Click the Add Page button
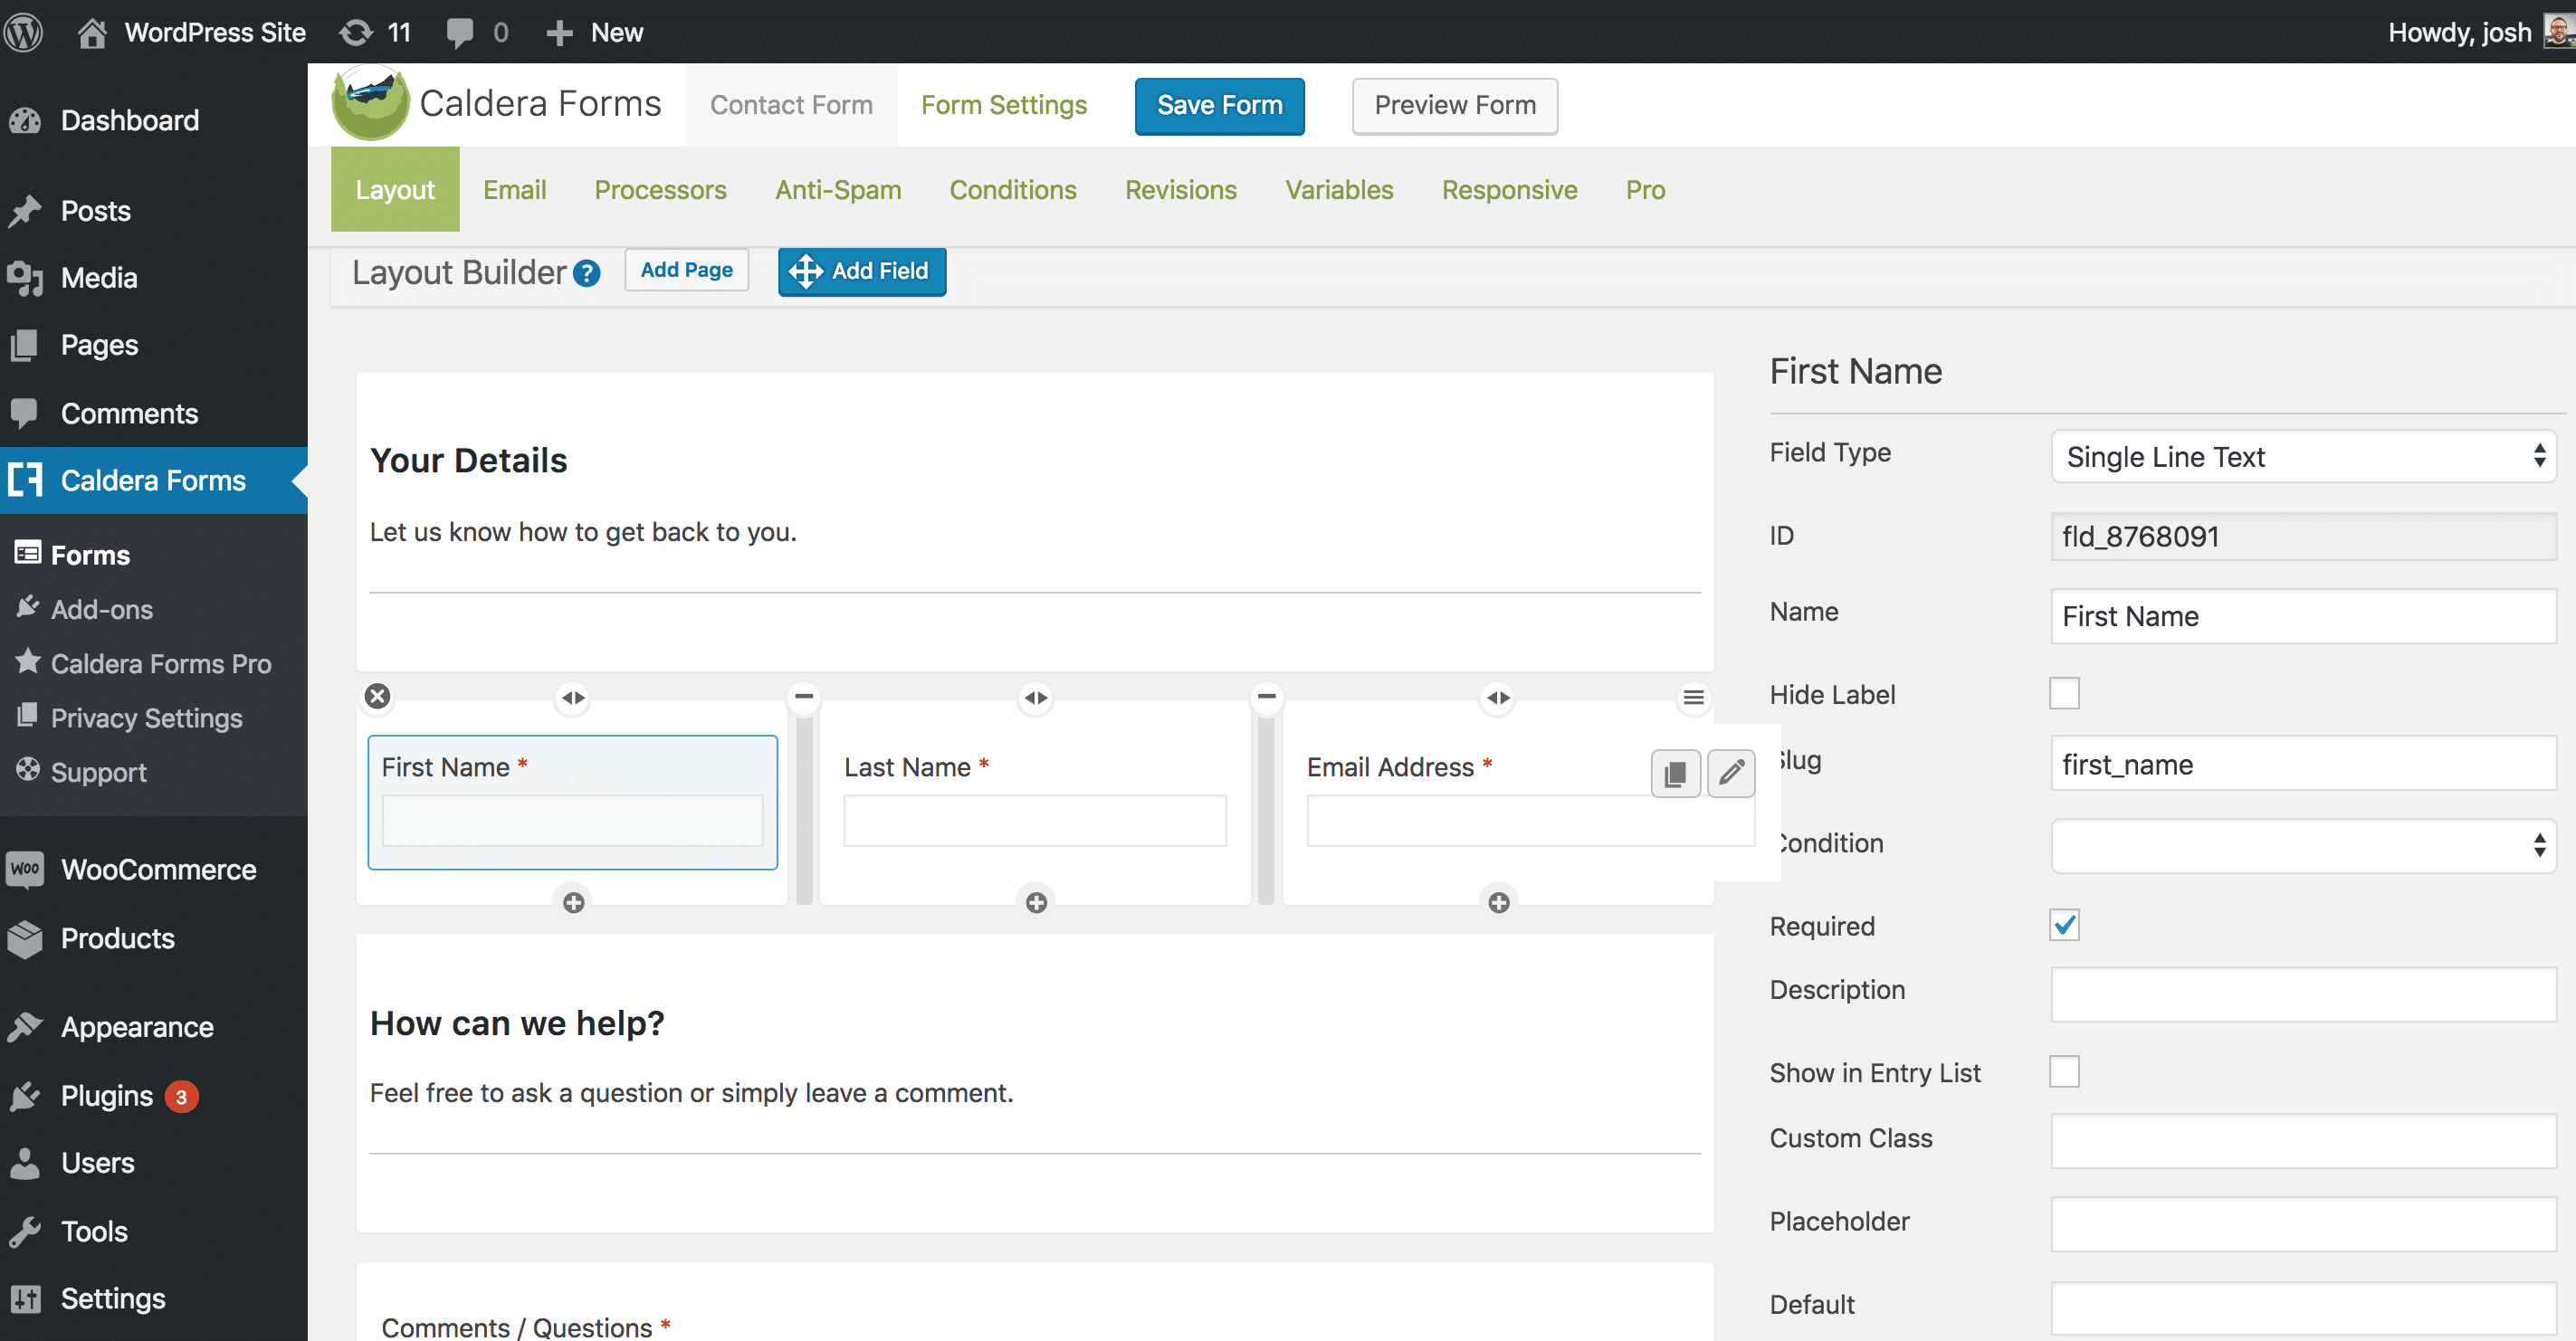 click(x=686, y=270)
